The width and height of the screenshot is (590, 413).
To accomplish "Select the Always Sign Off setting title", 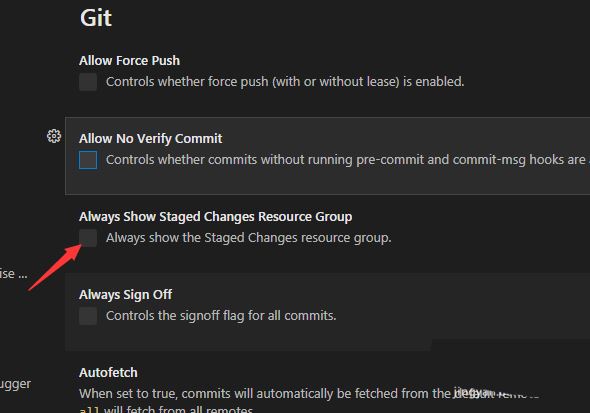I will [125, 295].
